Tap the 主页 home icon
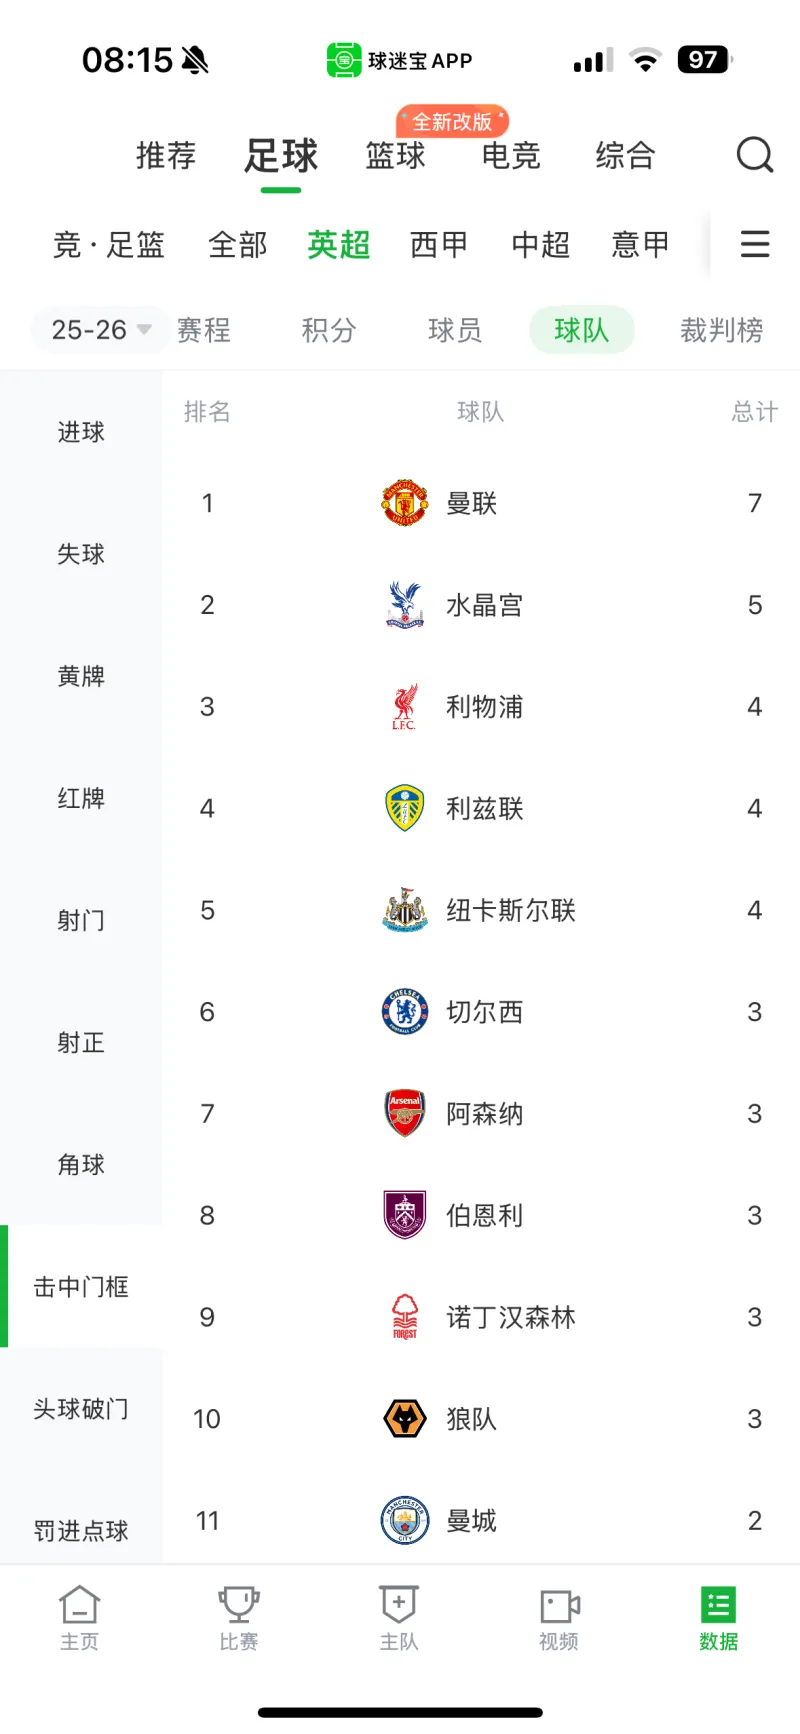This screenshot has width=800, height=1734. [80, 1606]
